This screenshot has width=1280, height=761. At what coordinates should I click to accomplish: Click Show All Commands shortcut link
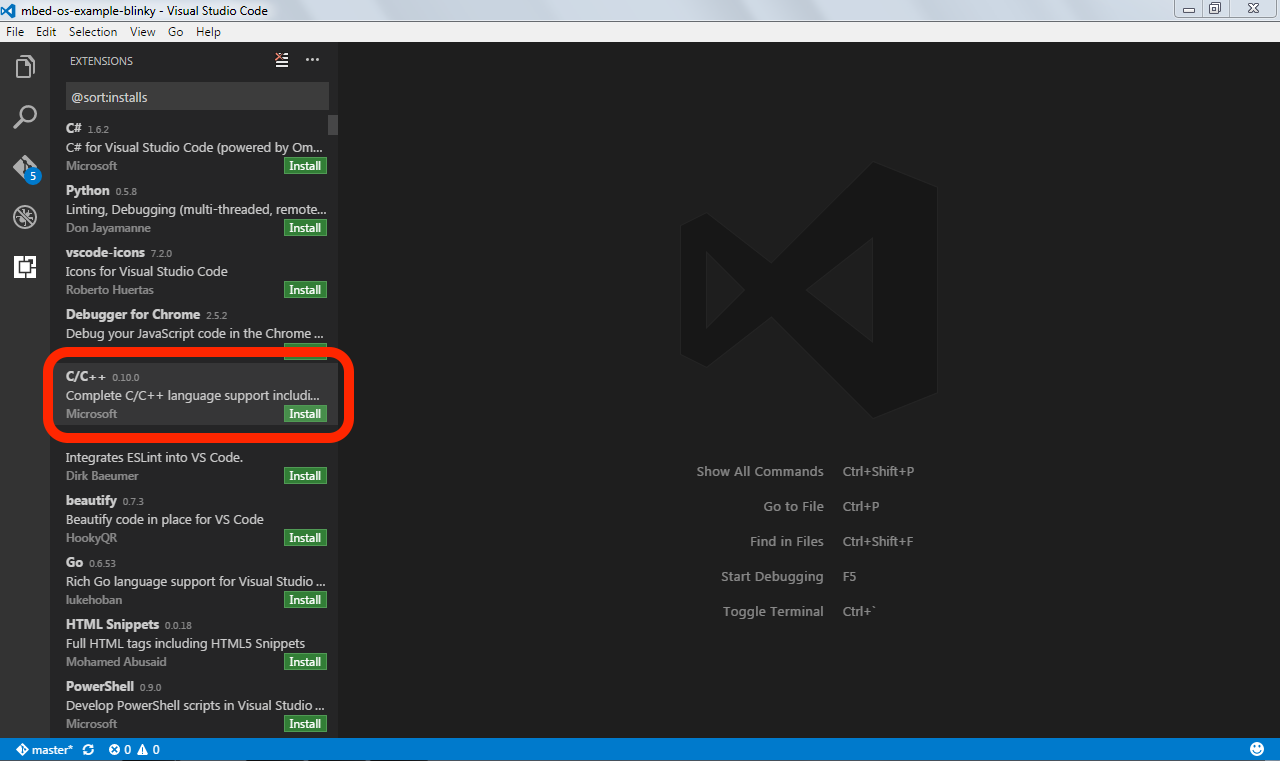pyautogui.click(x=760, y=471)
